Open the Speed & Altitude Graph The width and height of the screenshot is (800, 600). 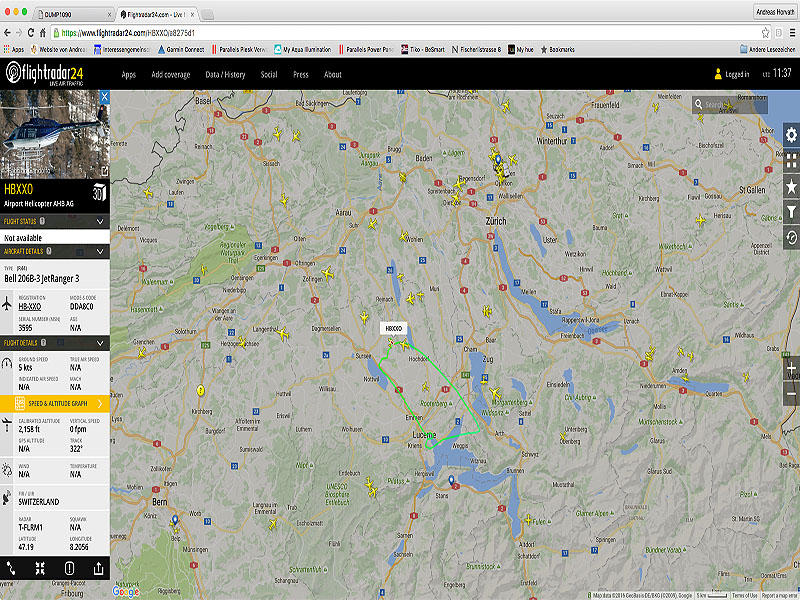coord(55,404)
